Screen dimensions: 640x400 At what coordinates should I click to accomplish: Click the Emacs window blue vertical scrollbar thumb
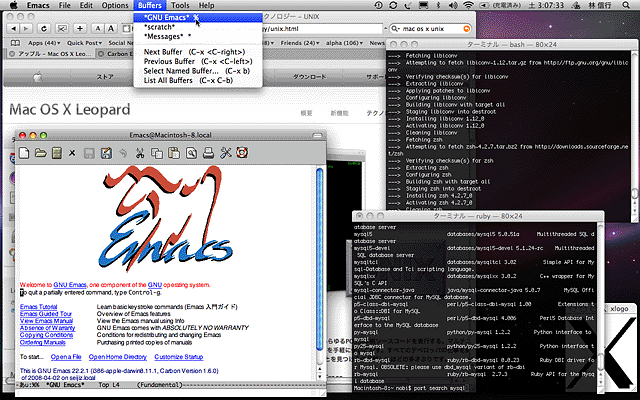tap(320, 259)
